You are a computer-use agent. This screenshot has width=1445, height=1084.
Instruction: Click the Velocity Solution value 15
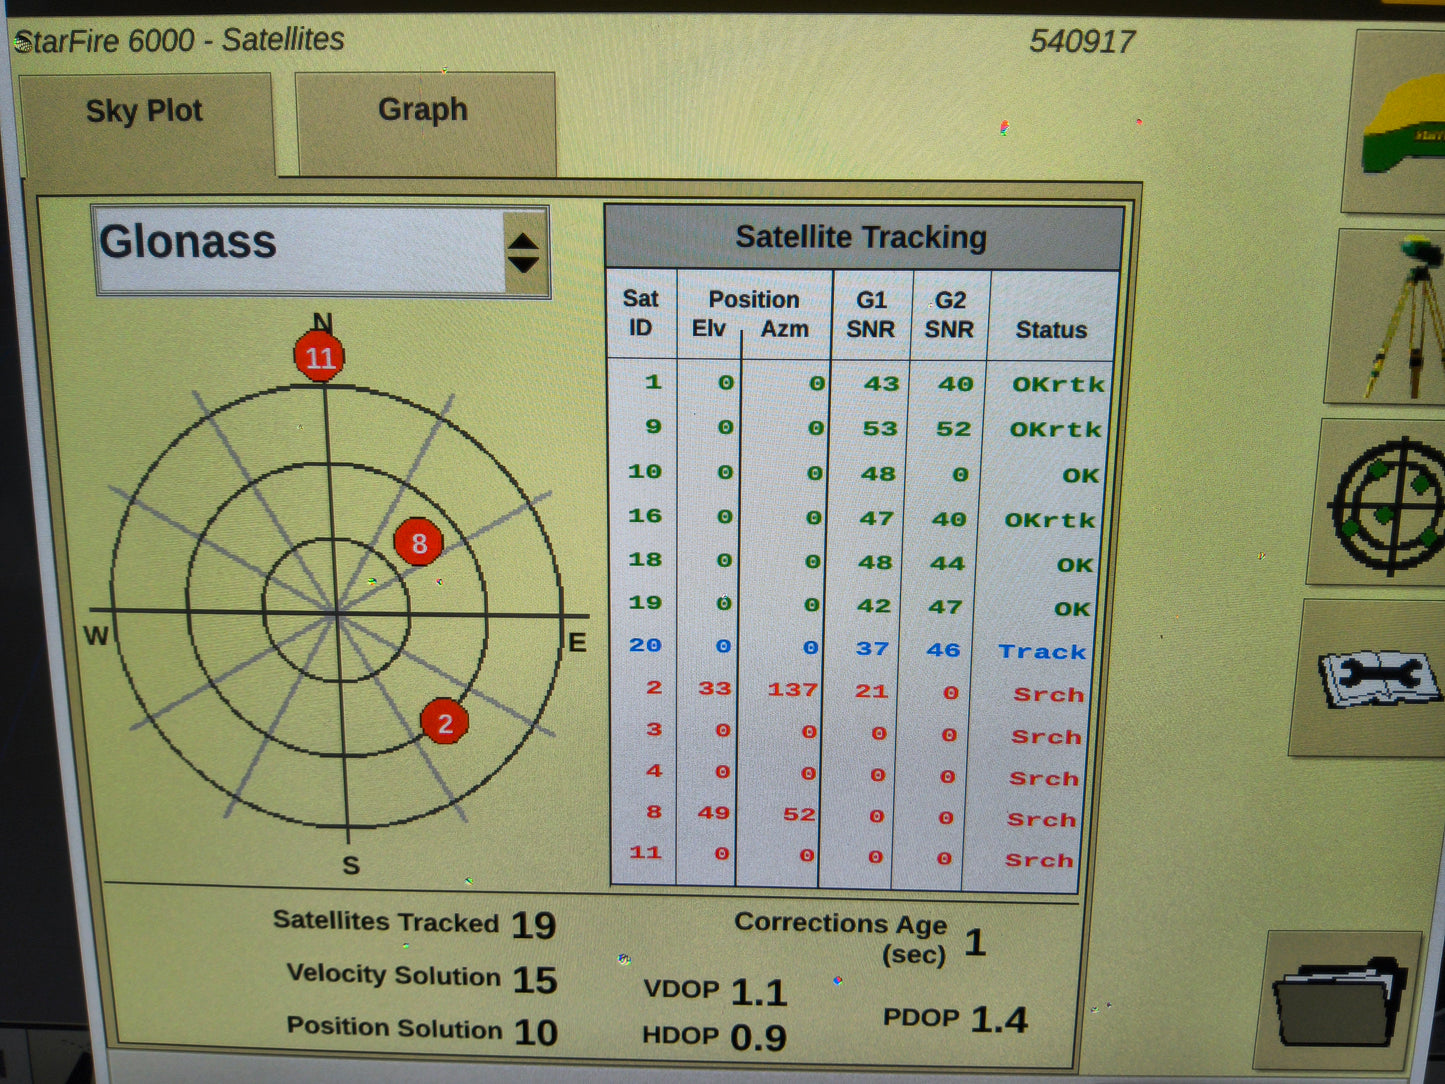[x=534, y=980]
